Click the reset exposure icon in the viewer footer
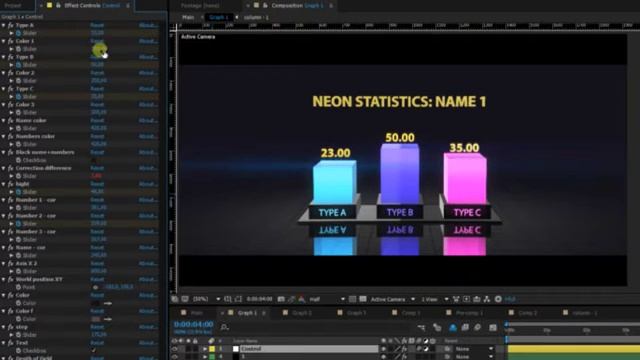This screenshot has height=360, width=640. 498,299
